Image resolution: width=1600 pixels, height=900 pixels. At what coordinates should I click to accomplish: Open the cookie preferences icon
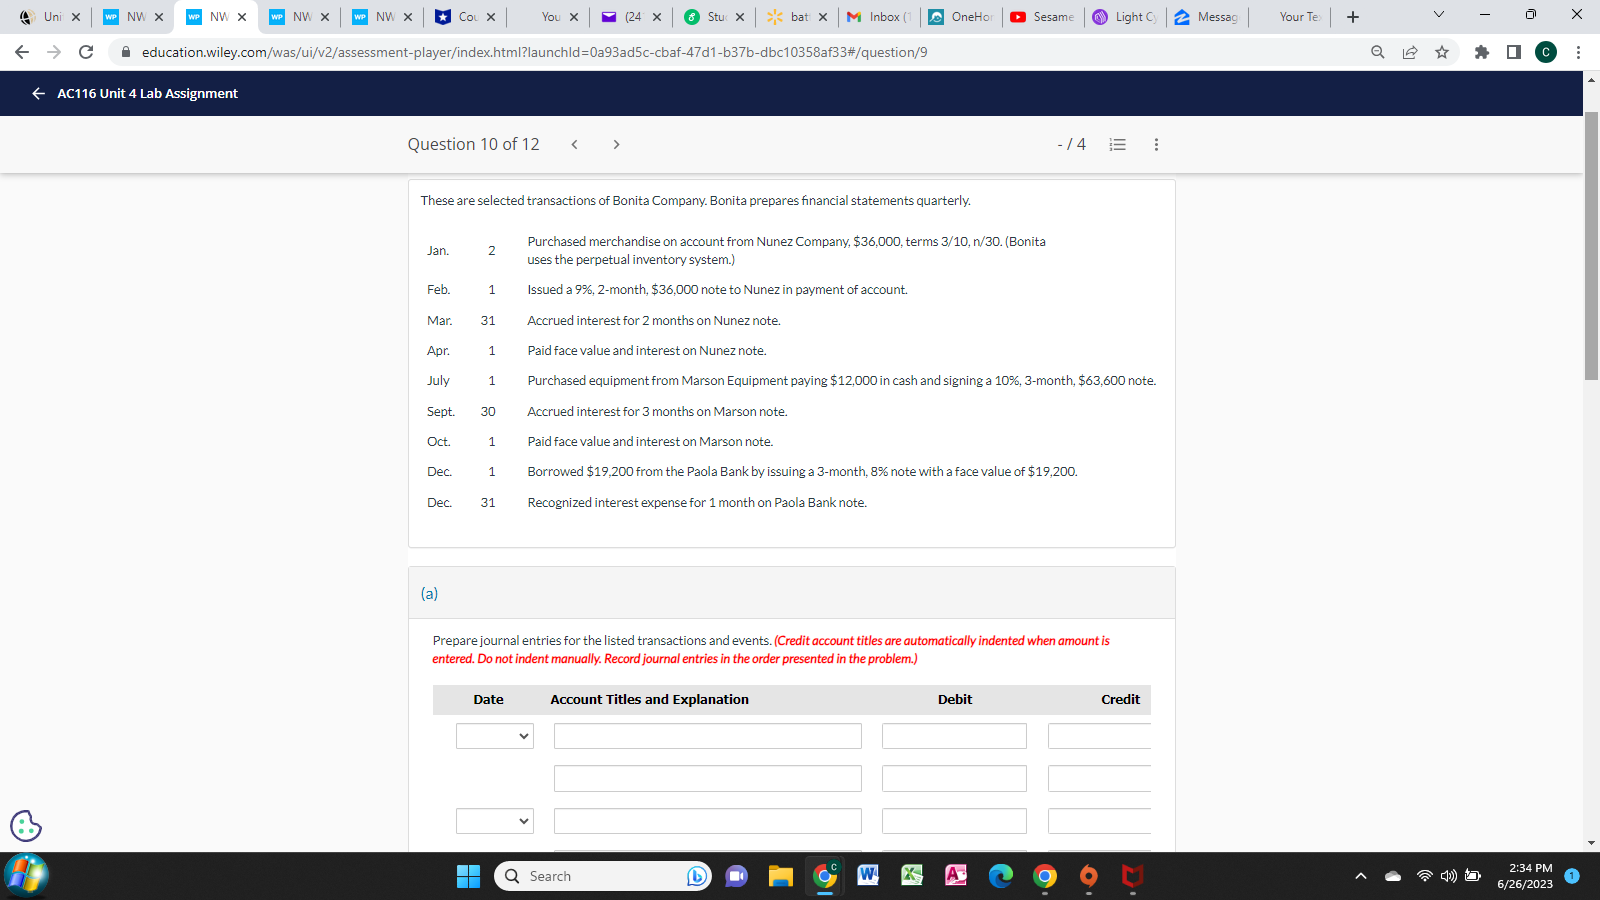(x=26, y=826)
